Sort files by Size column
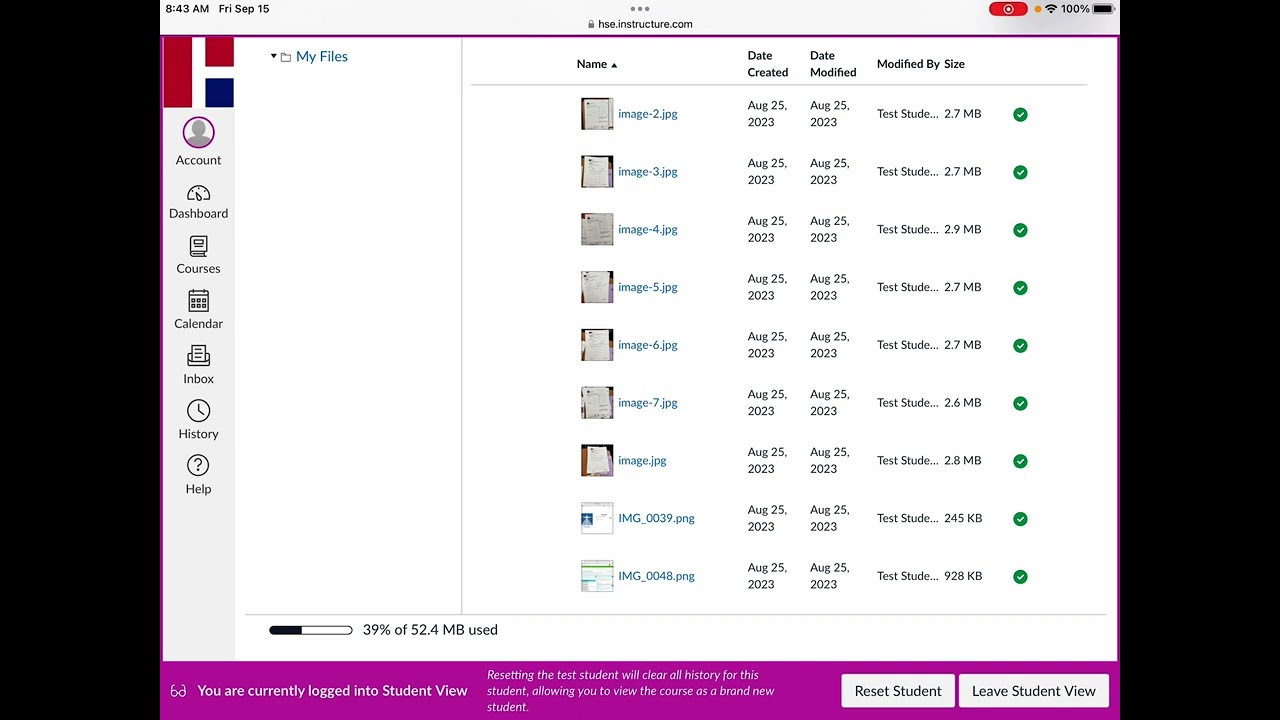 (954, 64)
